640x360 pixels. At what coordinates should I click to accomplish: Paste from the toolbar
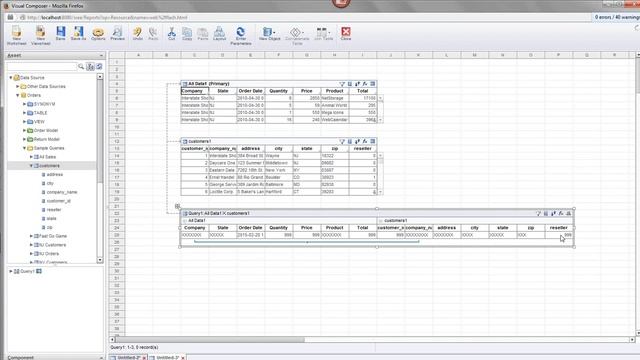tap(203, 33)
